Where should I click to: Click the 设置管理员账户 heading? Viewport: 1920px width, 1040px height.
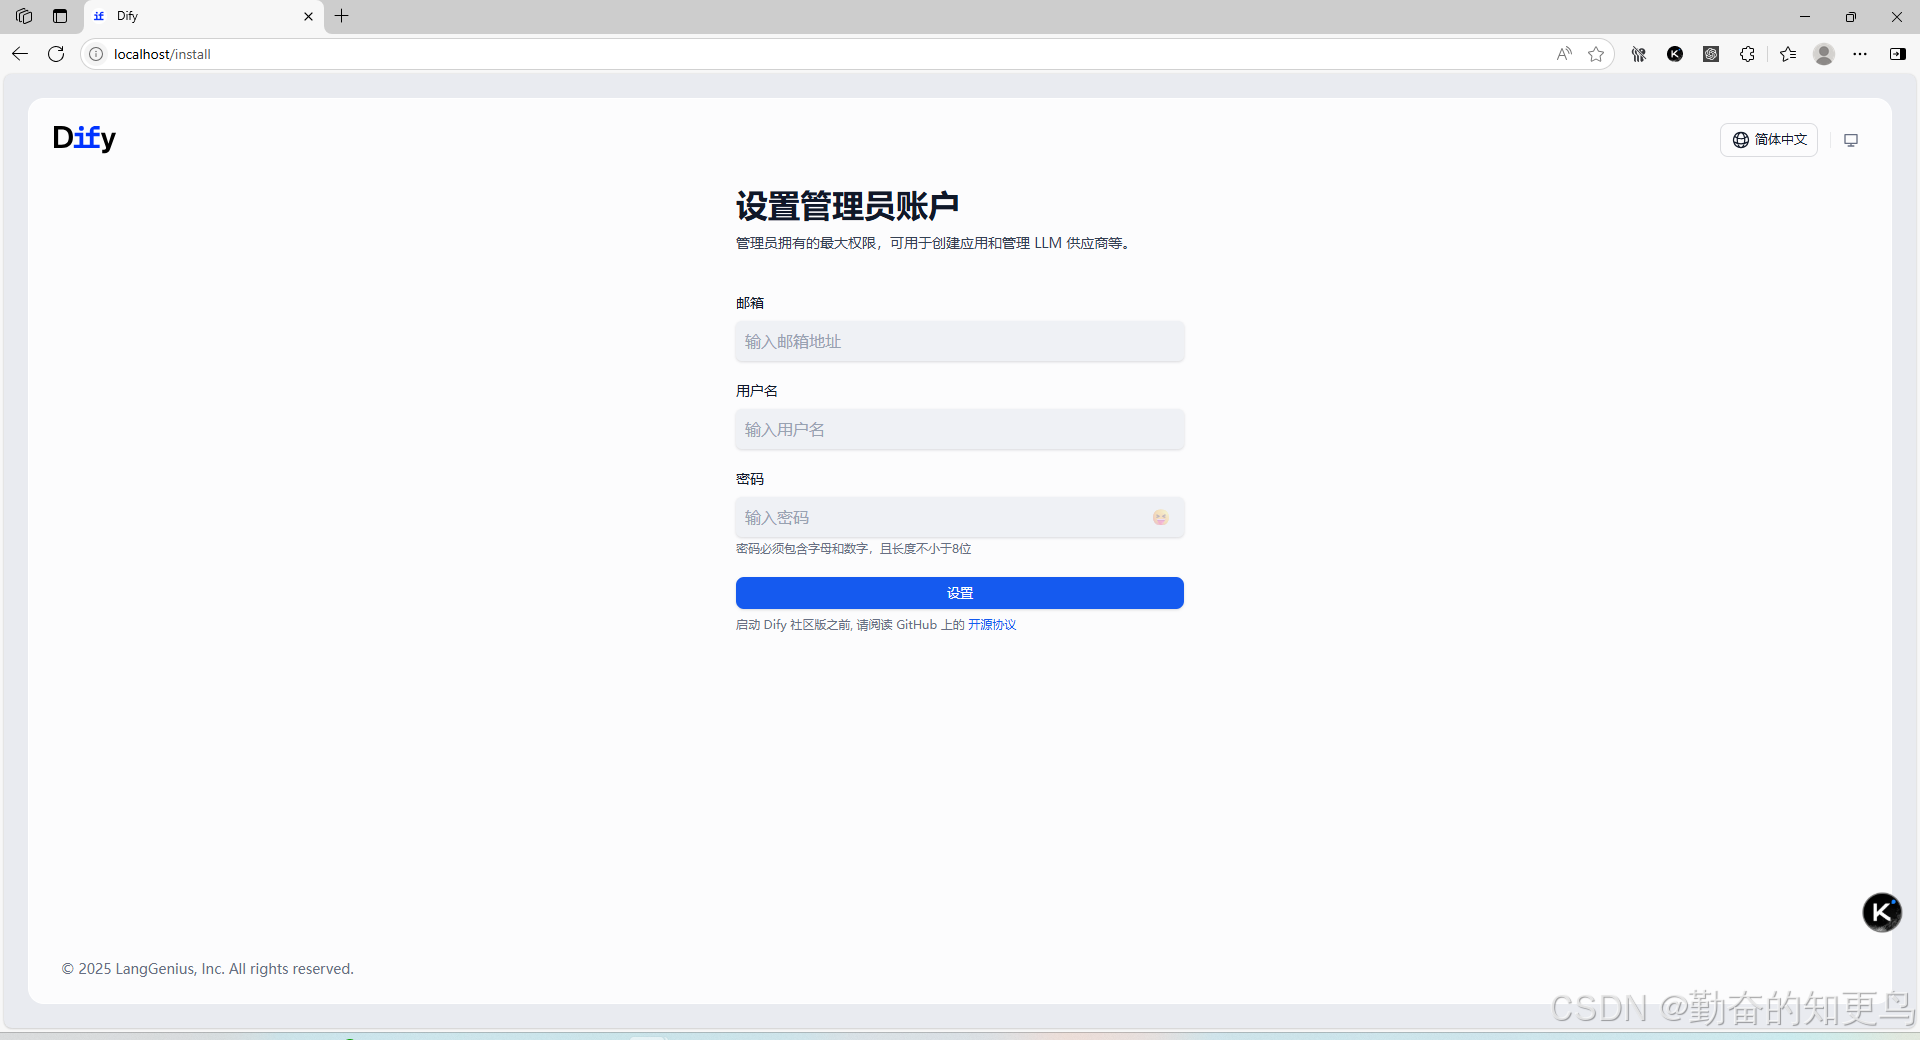coord(847,206)
